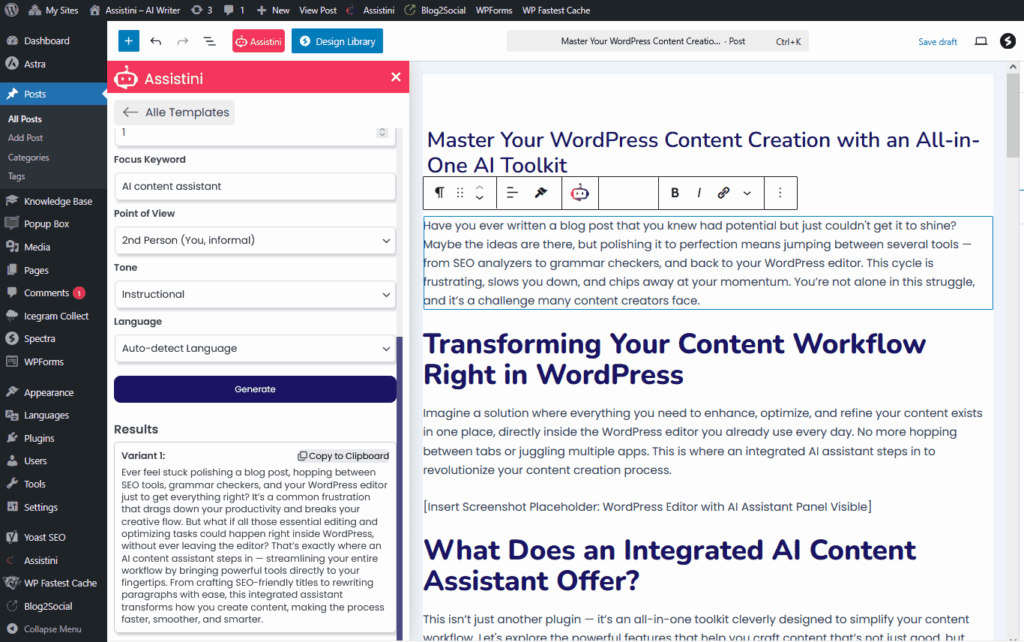Apply italic formatting to the paragraph

699,193
